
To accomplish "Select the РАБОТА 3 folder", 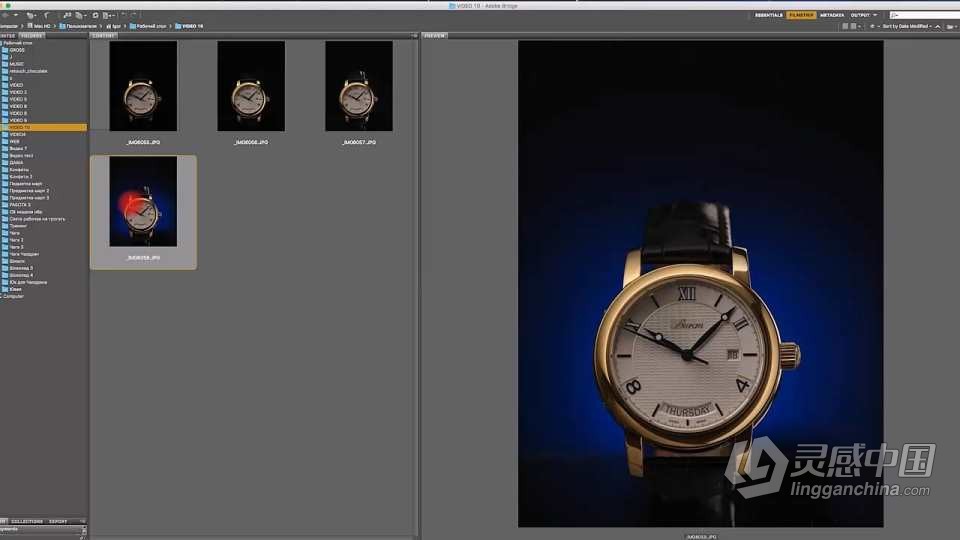I will point(20,204).
